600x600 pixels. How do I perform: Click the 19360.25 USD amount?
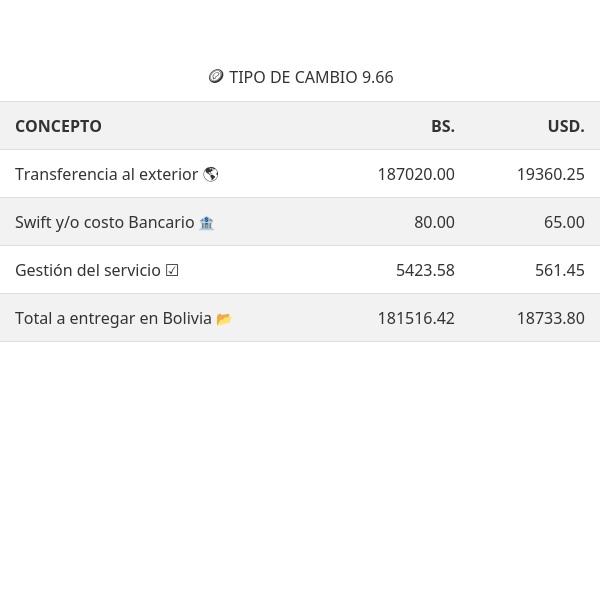(550, 174)
